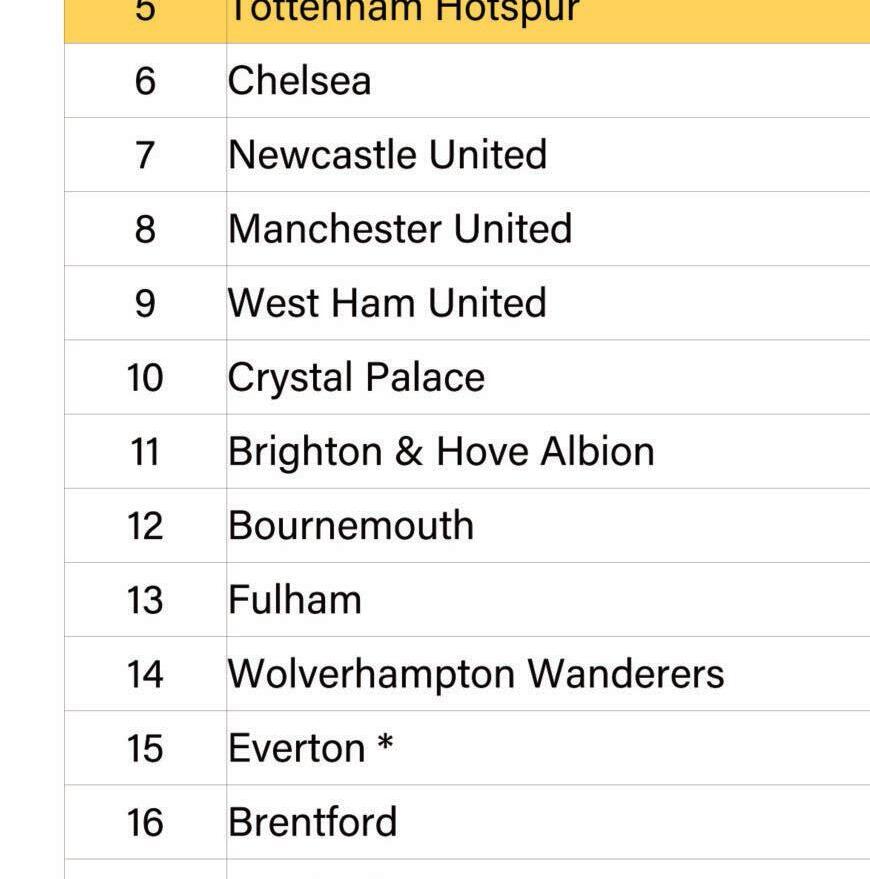The image size is (870, 879).
Task: Select the Everton * cell
Action: [310, 748]
